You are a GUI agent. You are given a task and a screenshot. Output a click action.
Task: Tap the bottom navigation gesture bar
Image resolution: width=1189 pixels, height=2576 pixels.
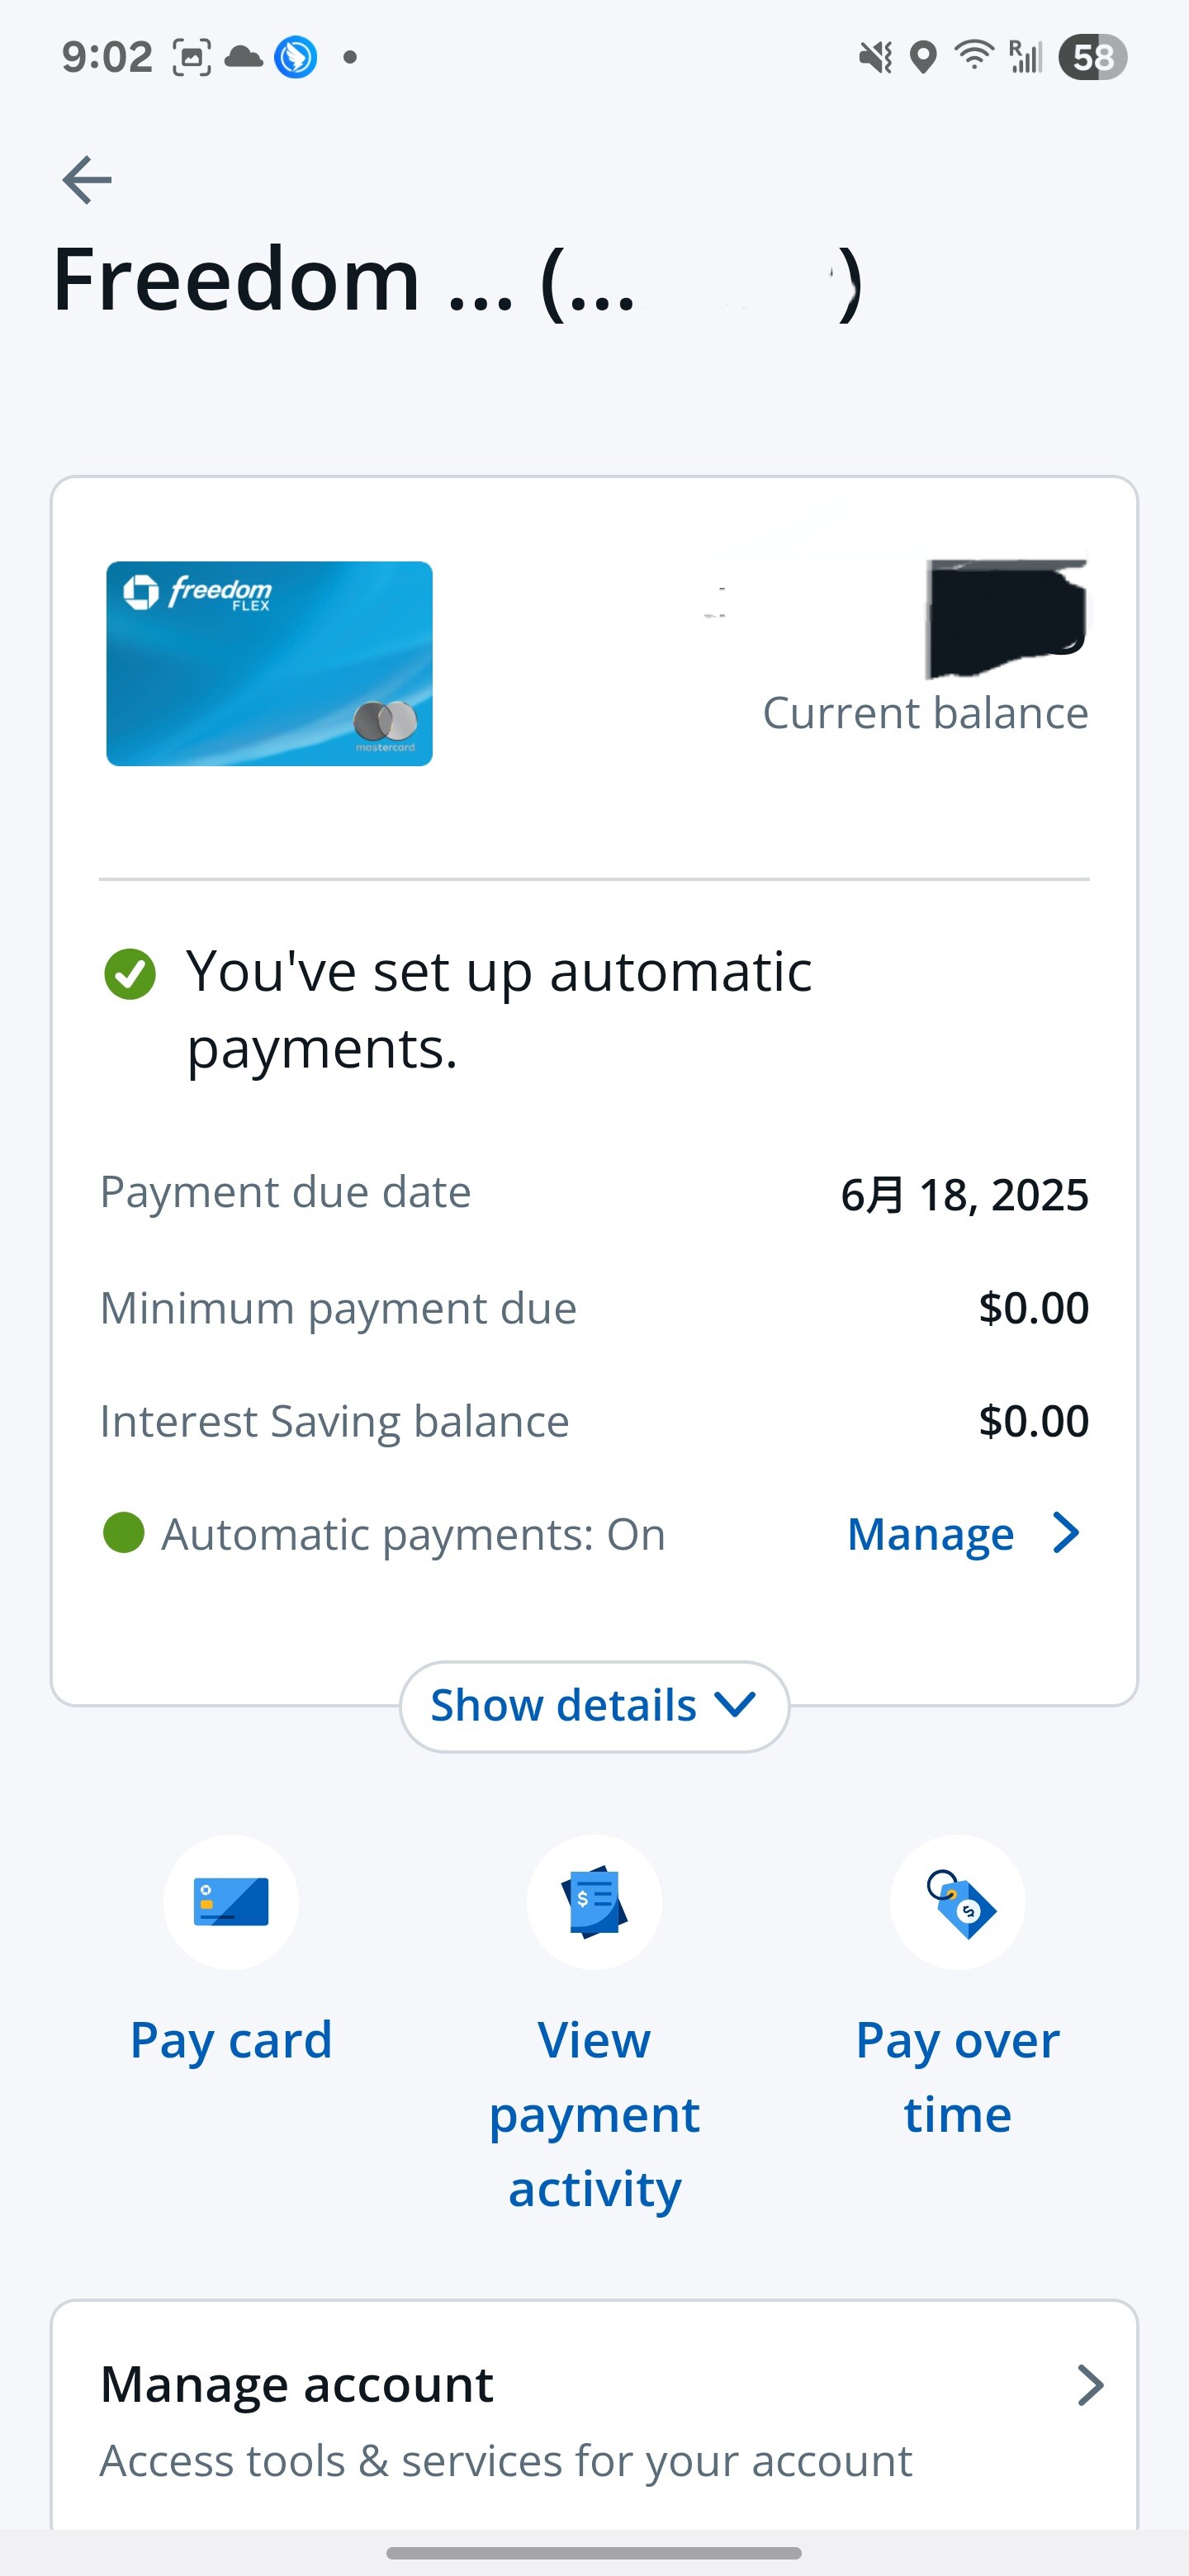point(594,2552)
